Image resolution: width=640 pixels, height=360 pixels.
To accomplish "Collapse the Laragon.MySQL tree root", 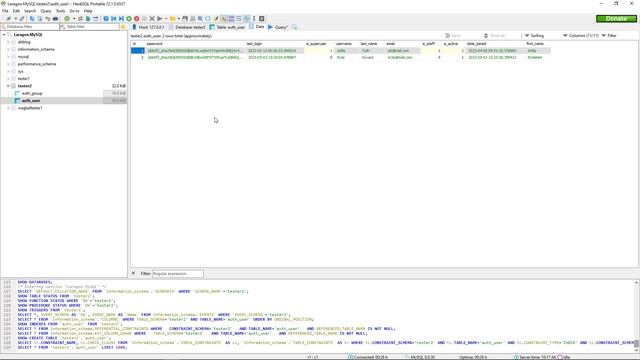I will (4, 35).
